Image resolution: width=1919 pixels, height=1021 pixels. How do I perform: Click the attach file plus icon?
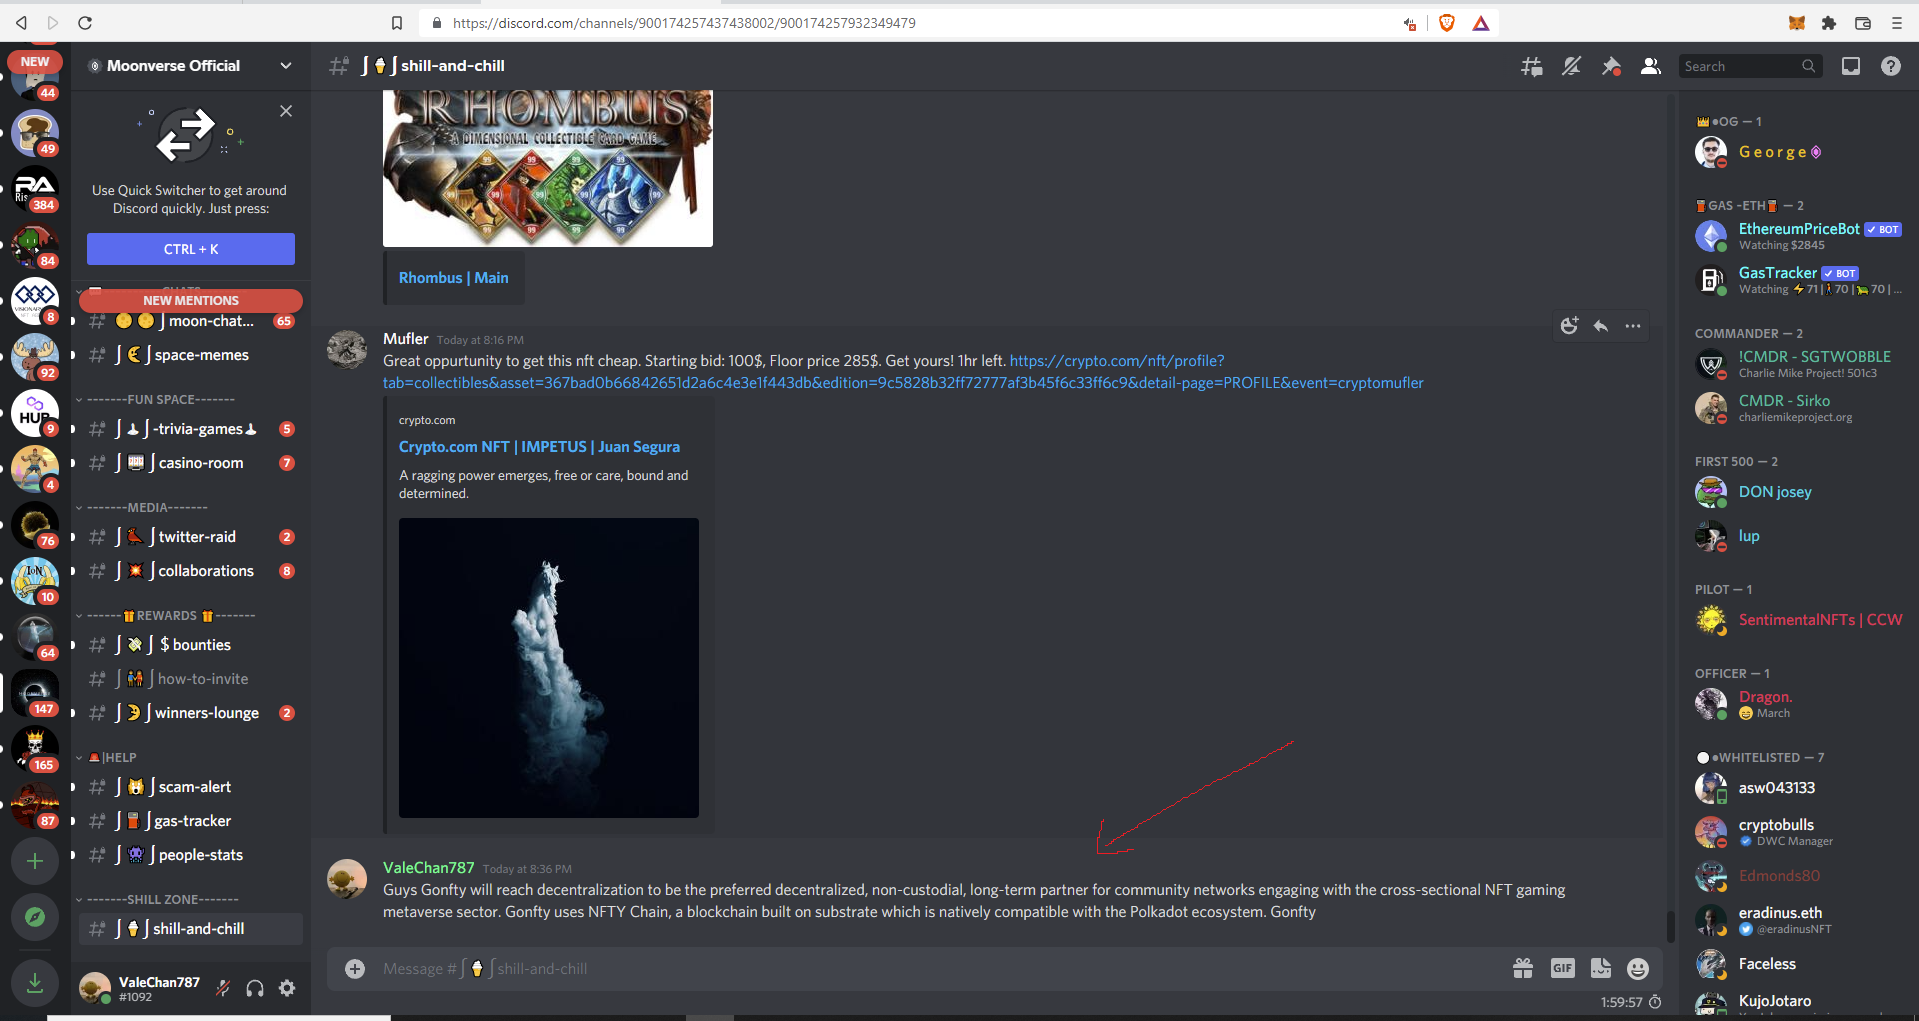pos(355,969)
